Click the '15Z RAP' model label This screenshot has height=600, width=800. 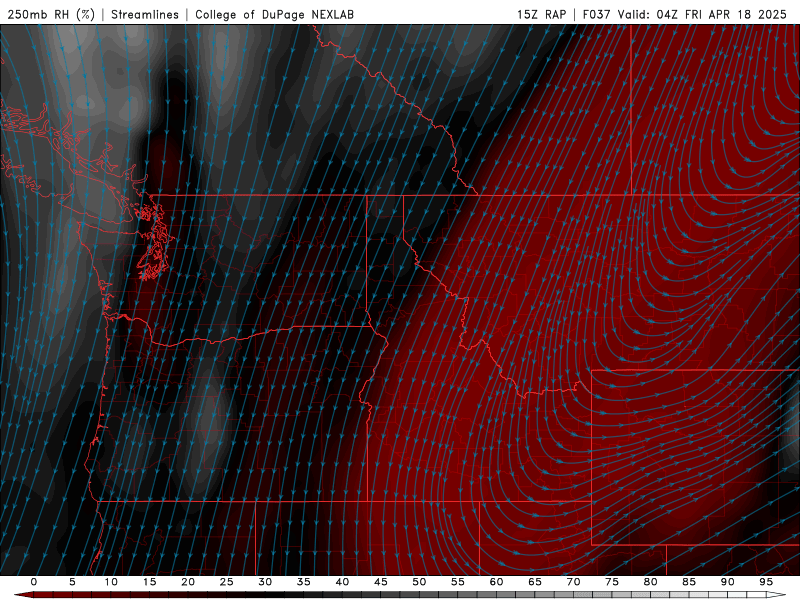(541, 14)
